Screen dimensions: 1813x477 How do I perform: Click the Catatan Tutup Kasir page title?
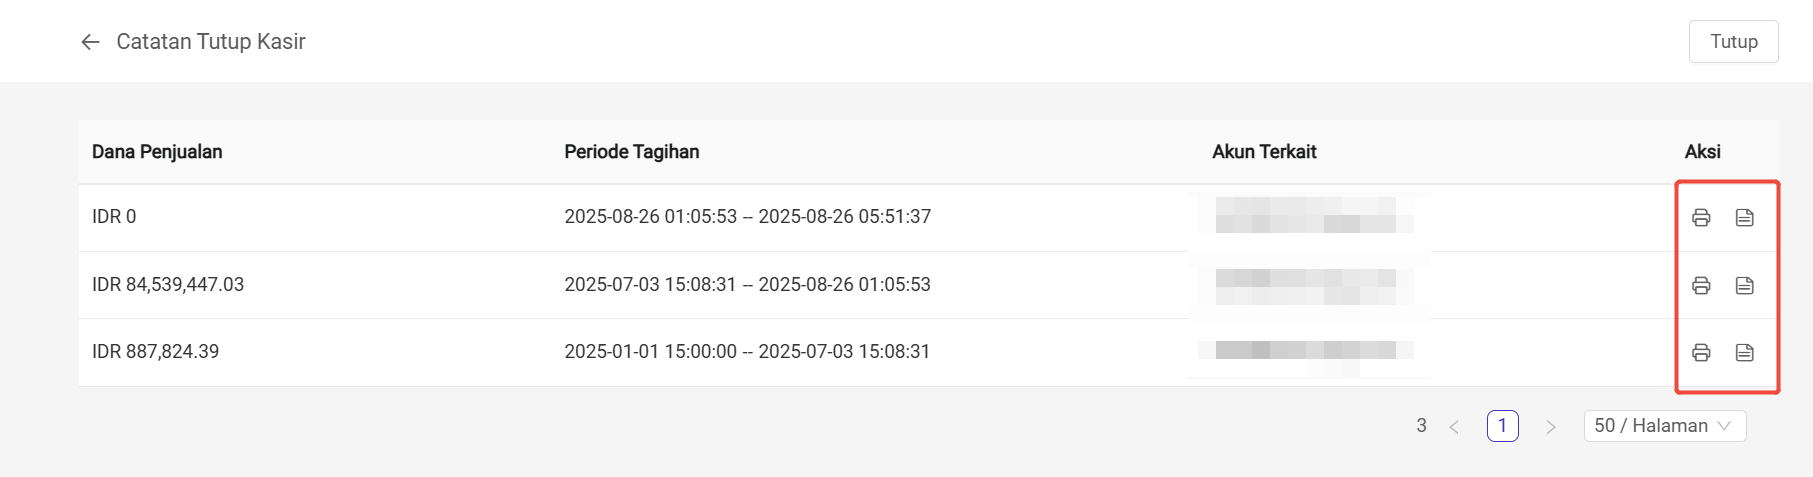pos(211,42)
